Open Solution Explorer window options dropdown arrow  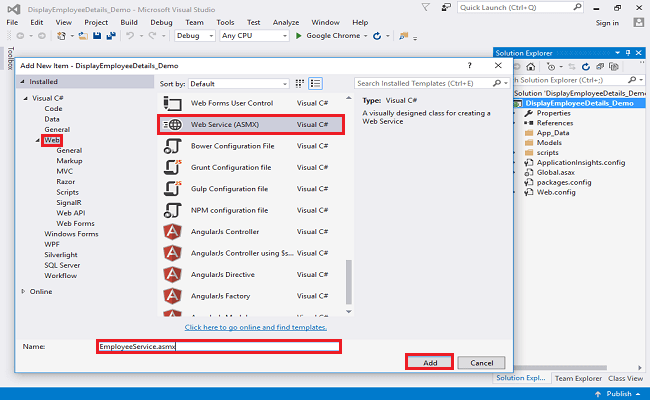[617, 53]
